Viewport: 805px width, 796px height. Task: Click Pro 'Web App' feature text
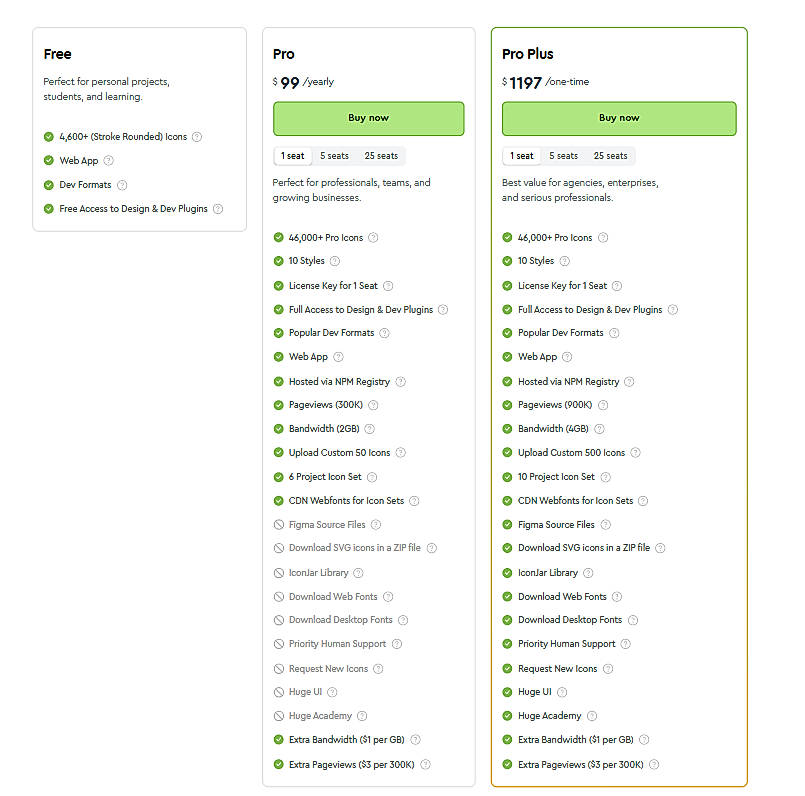(x=308, y=356)
